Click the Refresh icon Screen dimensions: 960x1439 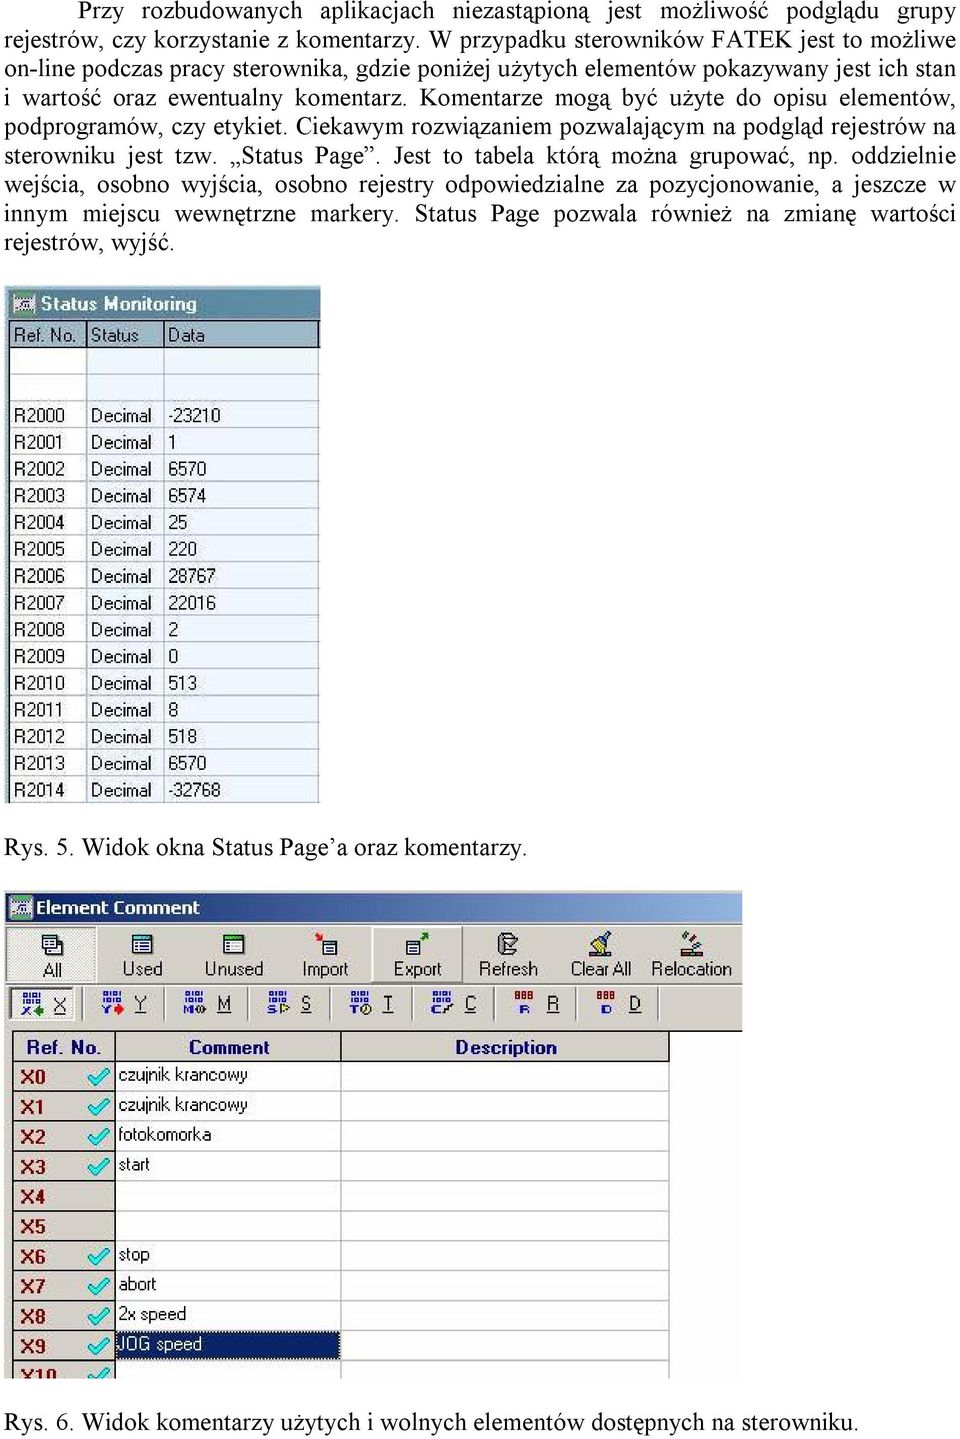click(508, 955)
